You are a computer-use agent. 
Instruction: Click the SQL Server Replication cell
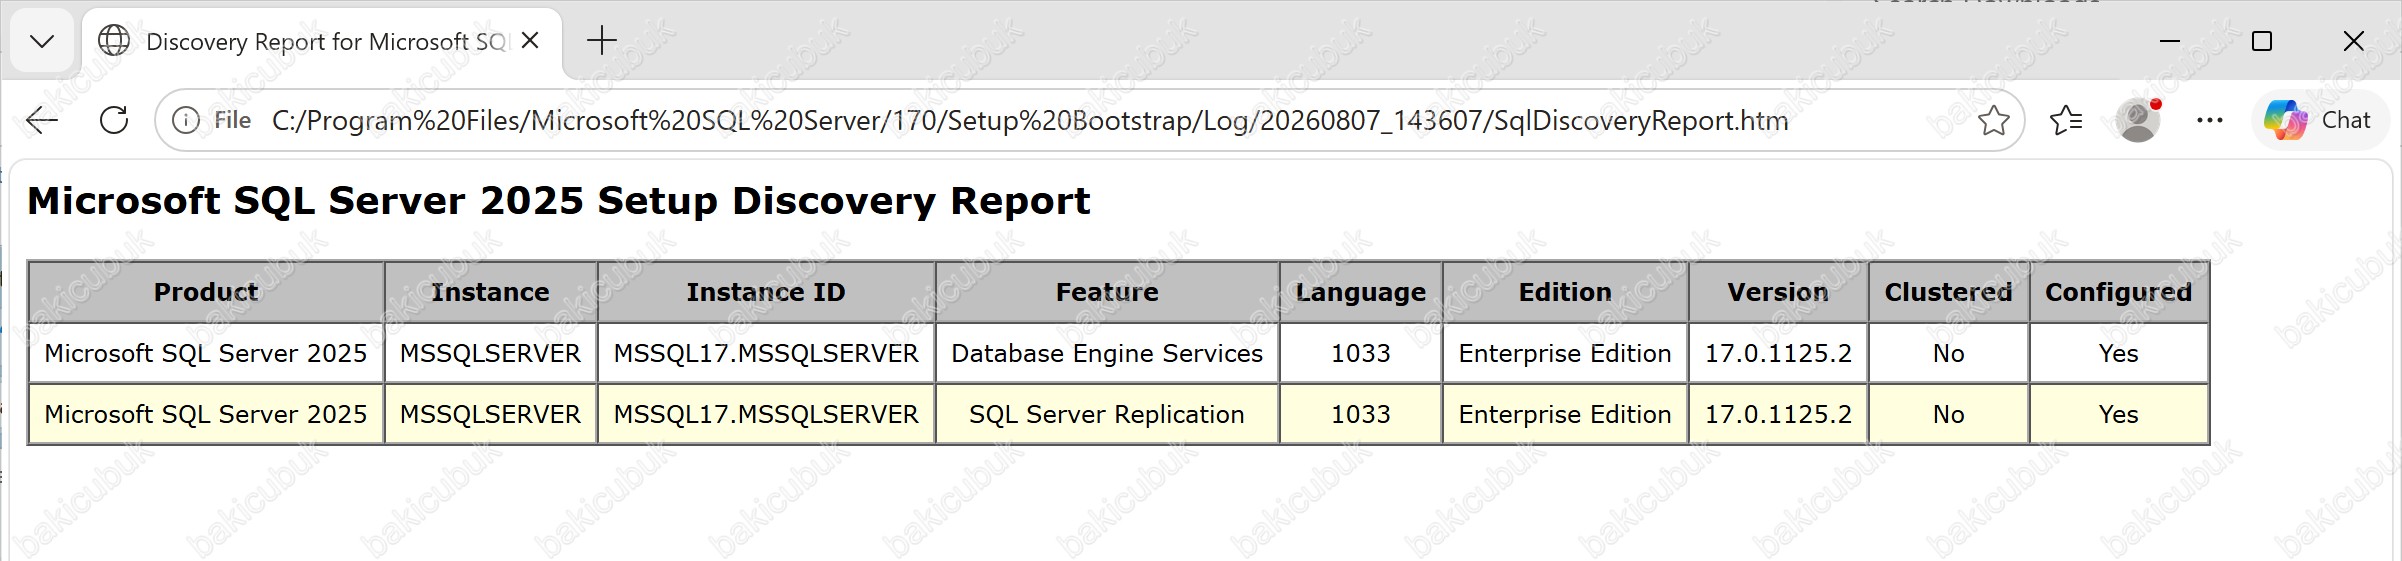tap(1107, 414)
